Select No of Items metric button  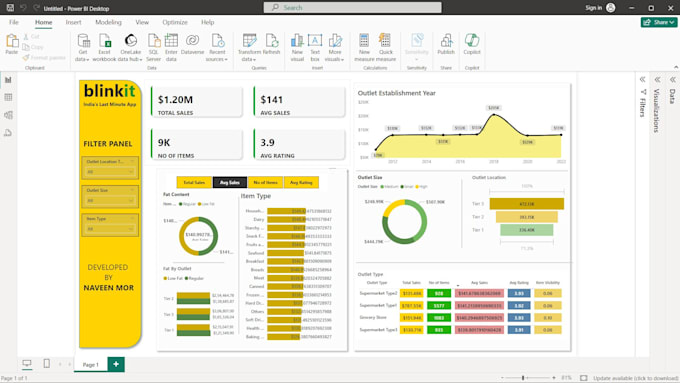click(x=265, y=182)
